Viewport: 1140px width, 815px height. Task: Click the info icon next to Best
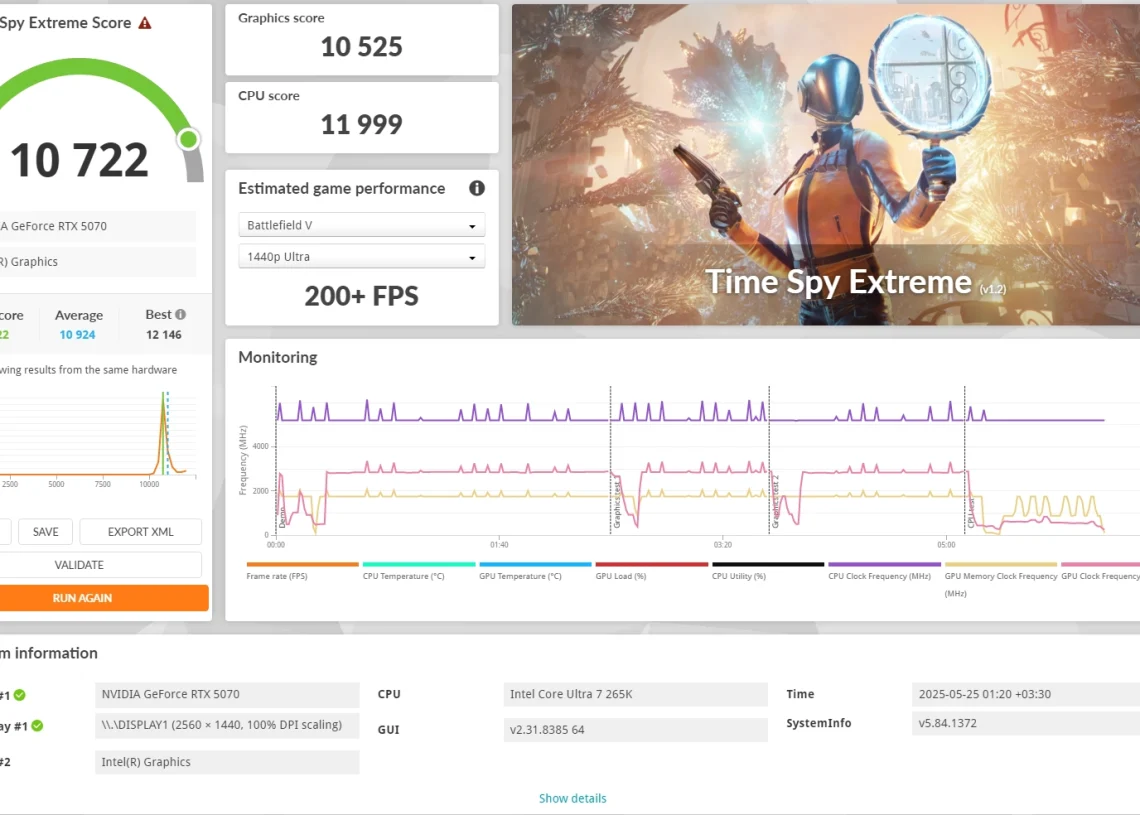[180, 314]
